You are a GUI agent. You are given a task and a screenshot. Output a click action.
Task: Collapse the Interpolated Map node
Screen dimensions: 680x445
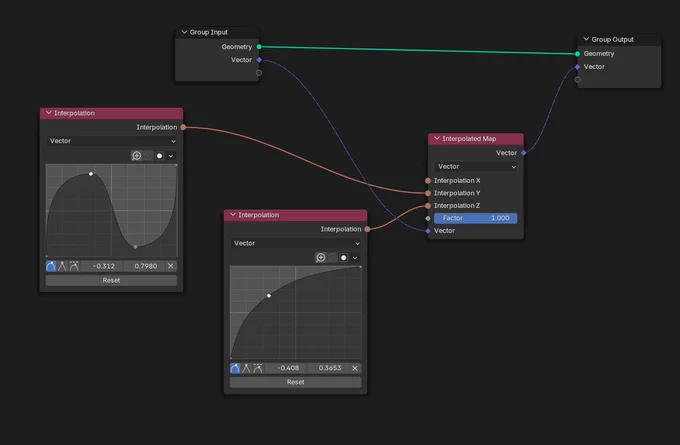[x=437, y=138]
